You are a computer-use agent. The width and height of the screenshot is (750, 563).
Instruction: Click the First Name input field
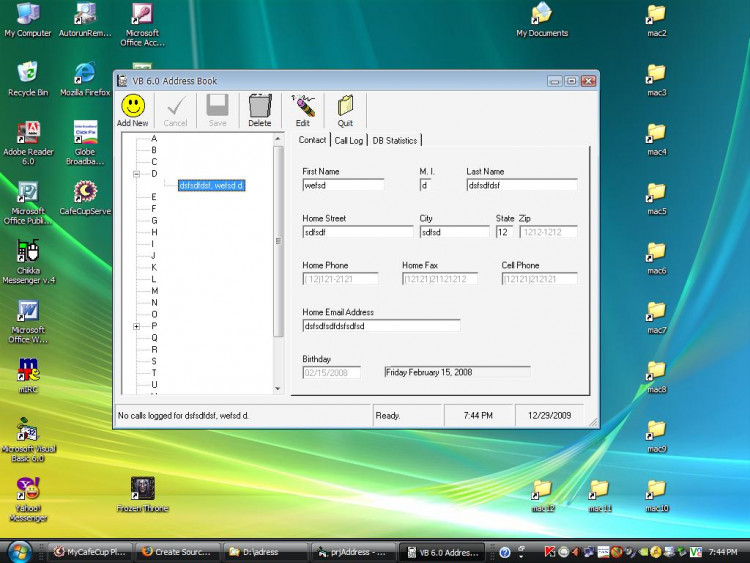point(343,185)
